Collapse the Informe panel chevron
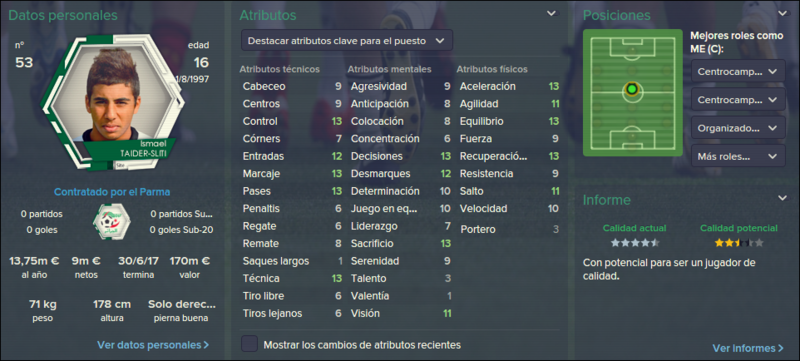The width and height of the screenshot is (800, 361). coord(783,198)
